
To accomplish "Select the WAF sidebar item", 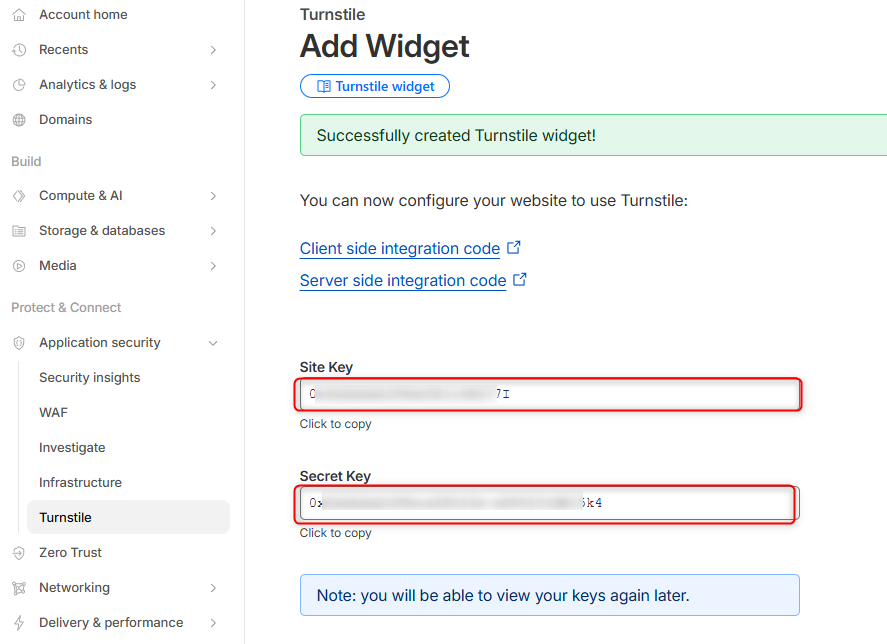I will click(53, 413).
